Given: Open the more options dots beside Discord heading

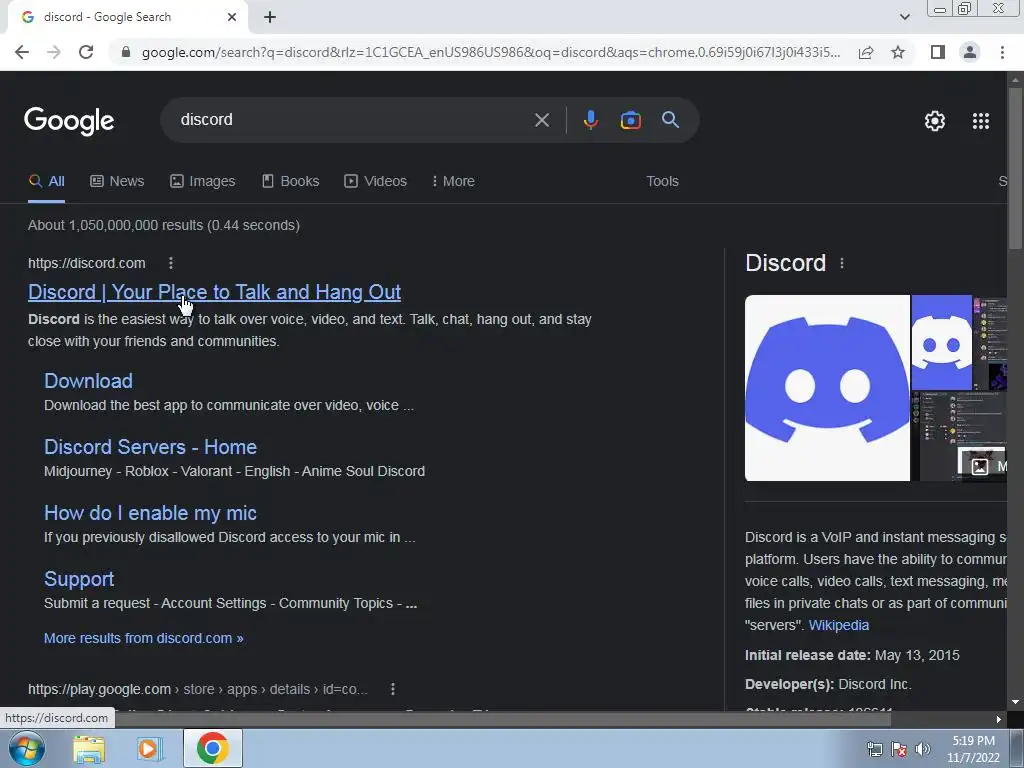Looking at the screenshot, I should point(842,263).
